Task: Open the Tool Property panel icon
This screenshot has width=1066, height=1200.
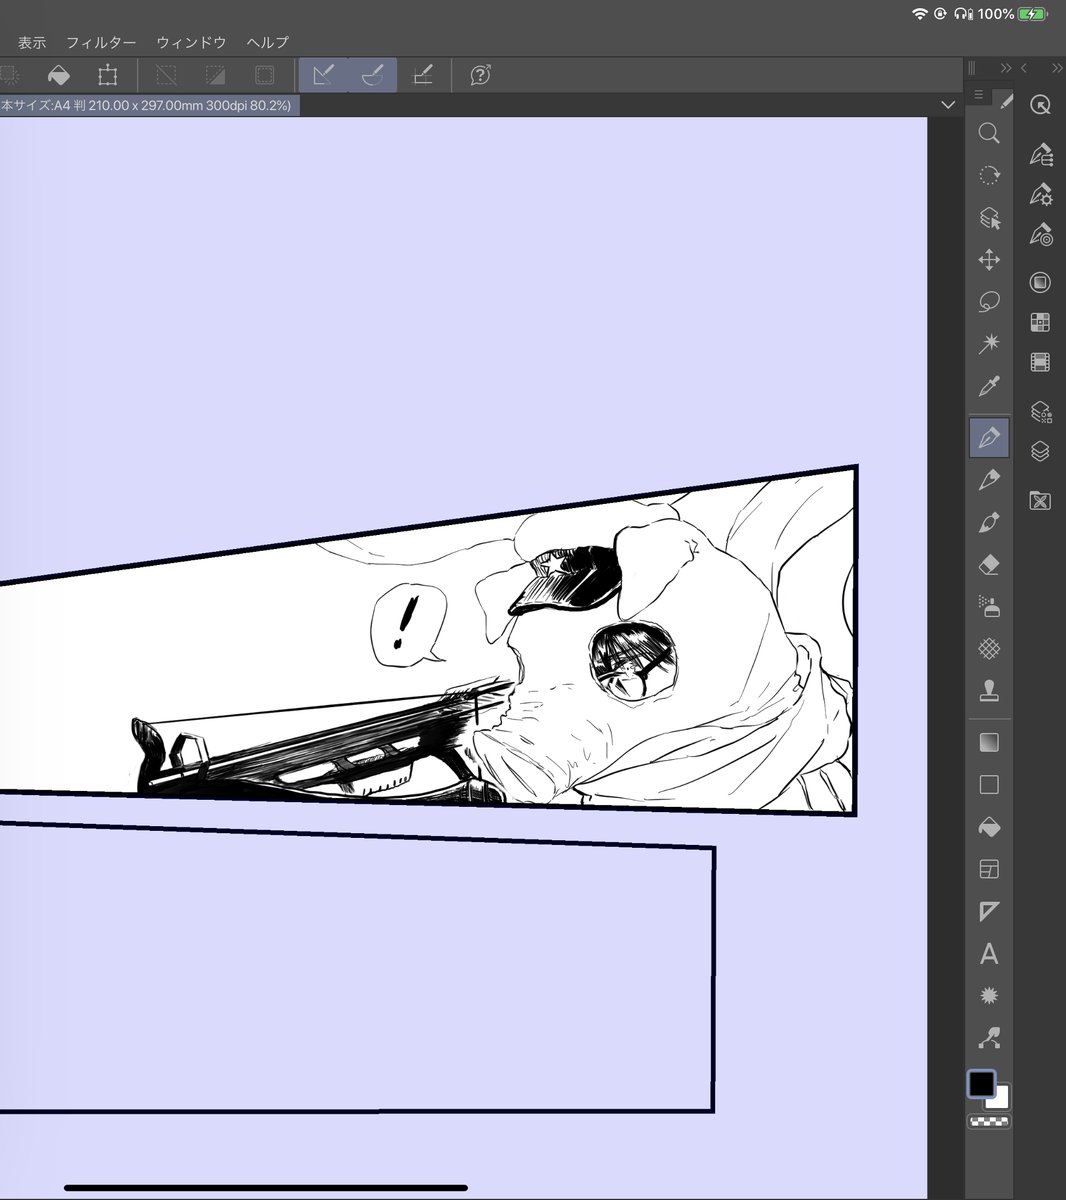Action: click(1040, 194)
